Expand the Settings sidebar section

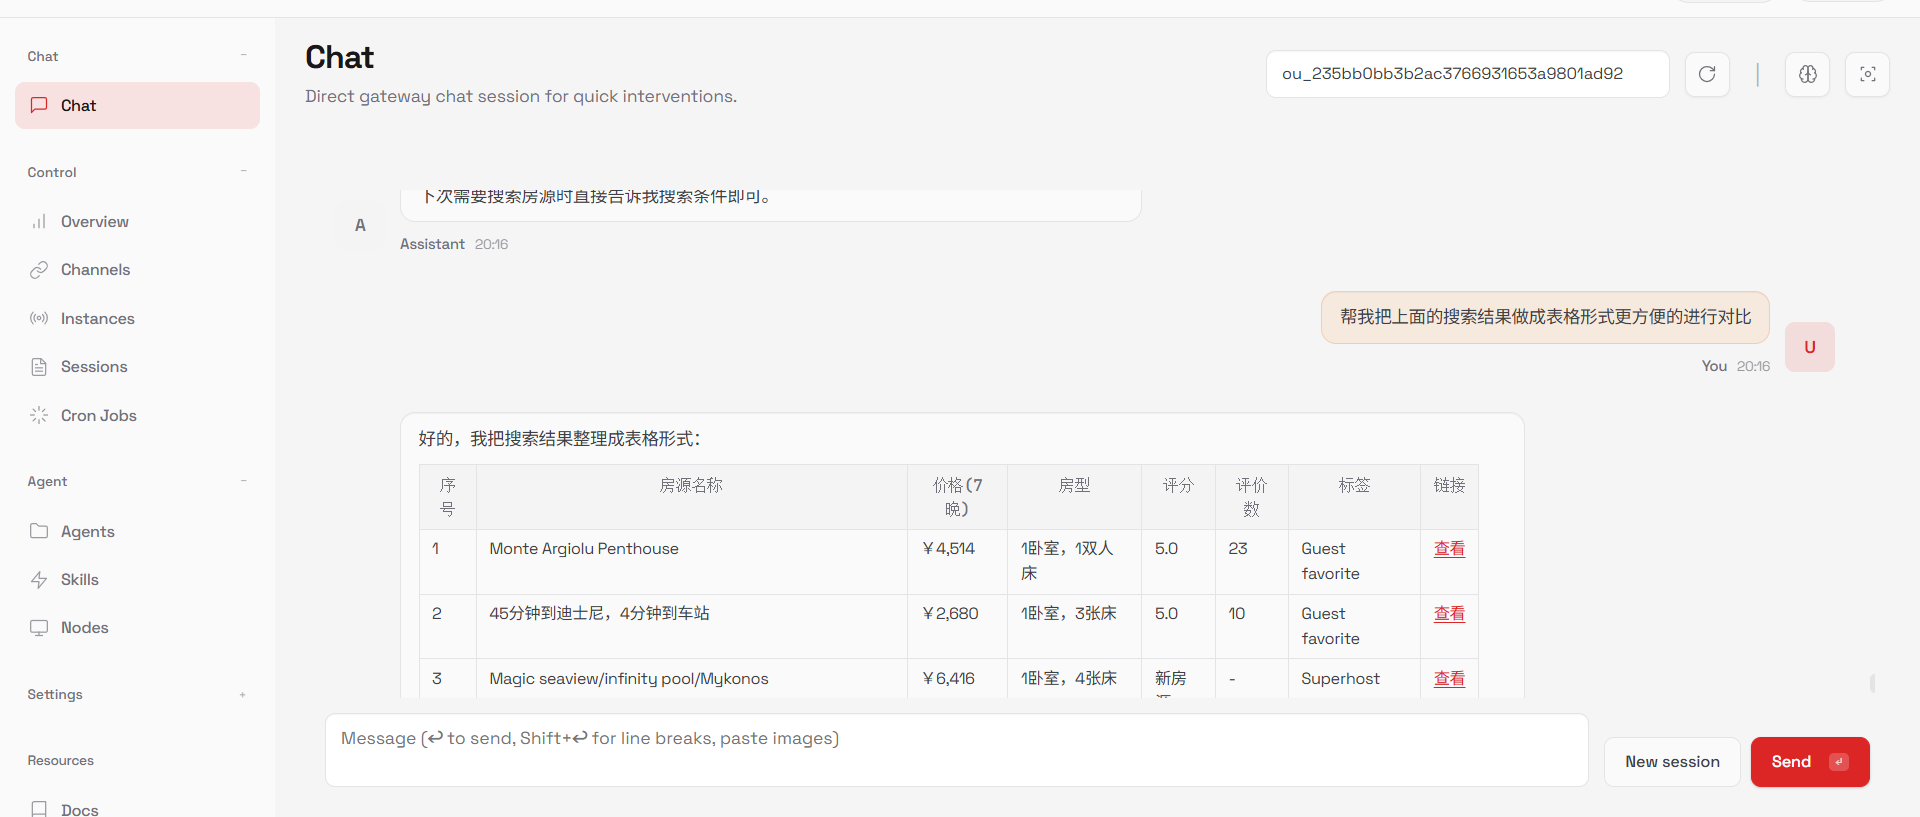coord(243,695)
